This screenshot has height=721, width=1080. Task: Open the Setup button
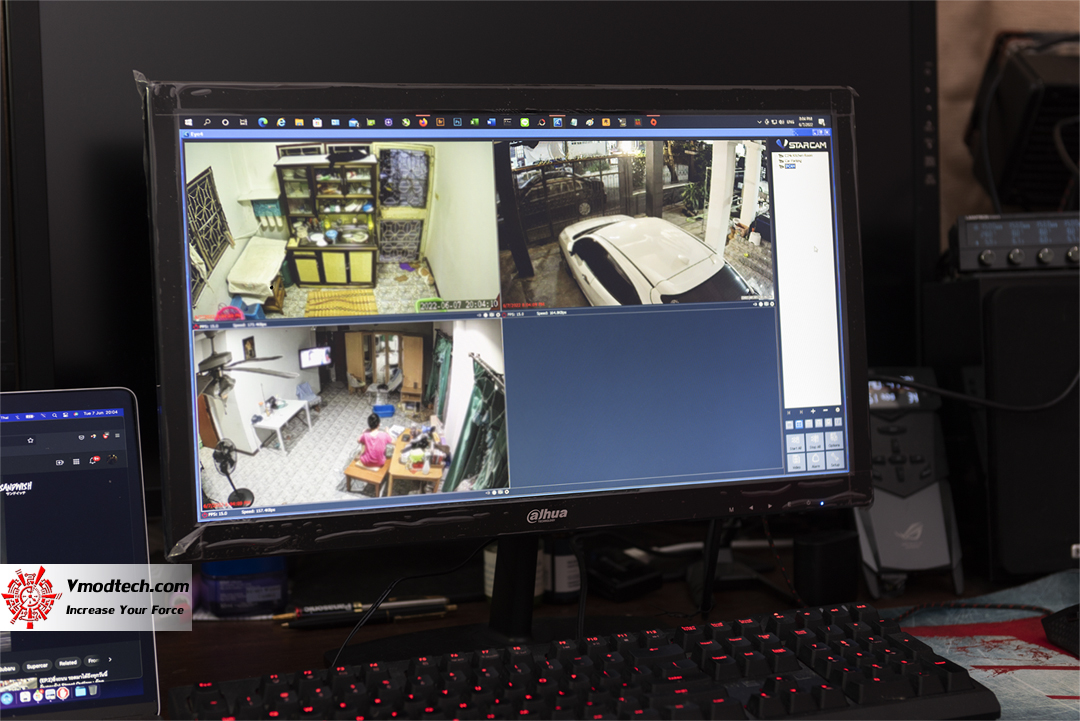click(835, 460)
